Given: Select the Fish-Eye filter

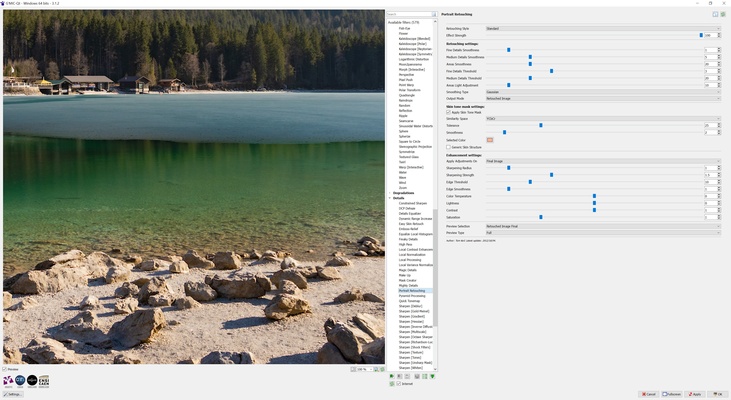Looking at the screenshot, I should click(404, 28).
